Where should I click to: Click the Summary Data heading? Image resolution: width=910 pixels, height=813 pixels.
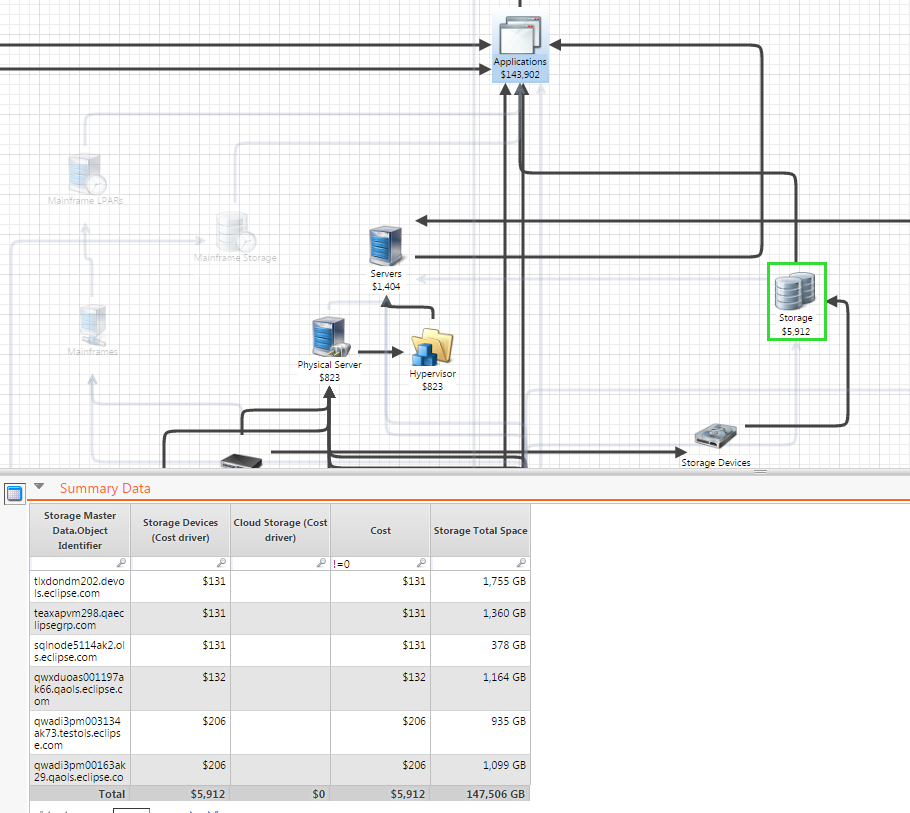click(105, 489)
